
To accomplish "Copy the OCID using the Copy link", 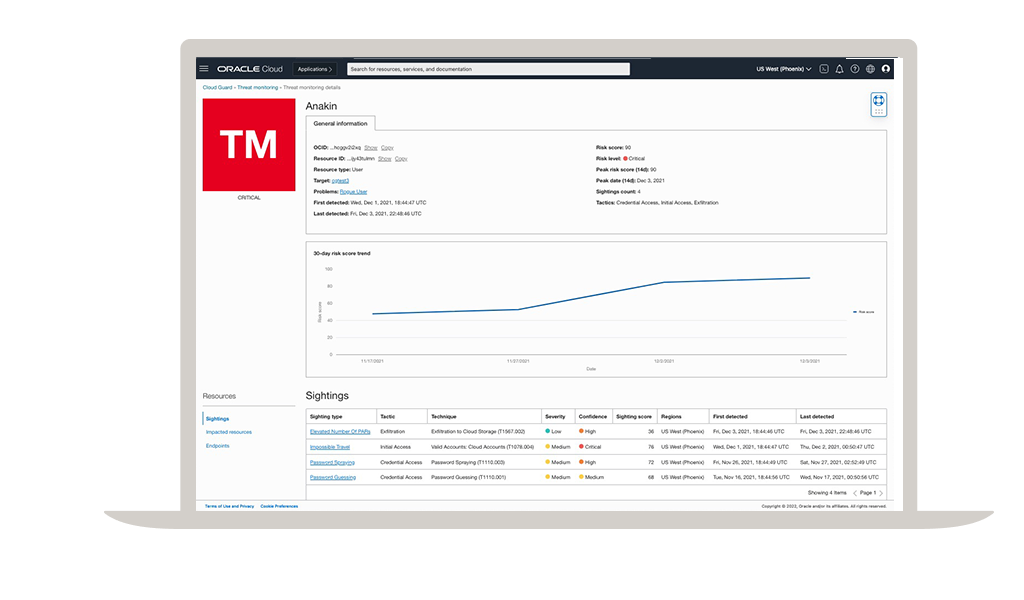I will coord(388,147).
